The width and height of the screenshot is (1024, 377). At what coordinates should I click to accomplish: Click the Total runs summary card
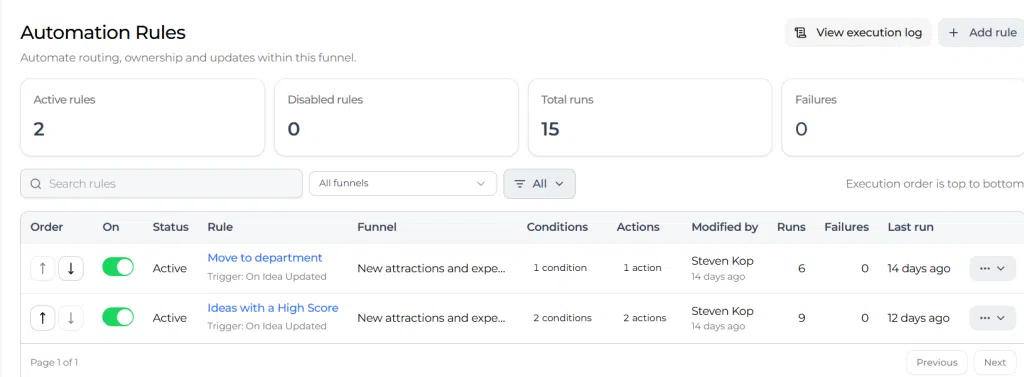click(650, 118)
